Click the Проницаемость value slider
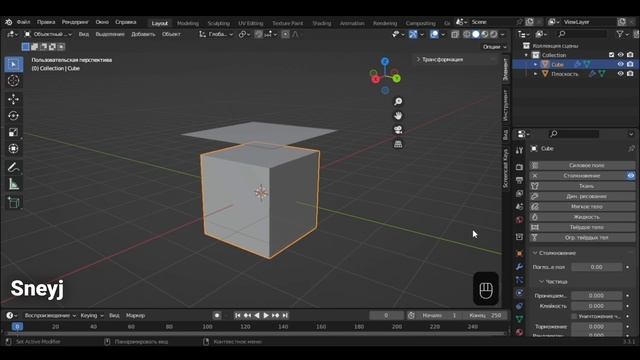Viewport: 640px width, 360px height. [596, 296]
